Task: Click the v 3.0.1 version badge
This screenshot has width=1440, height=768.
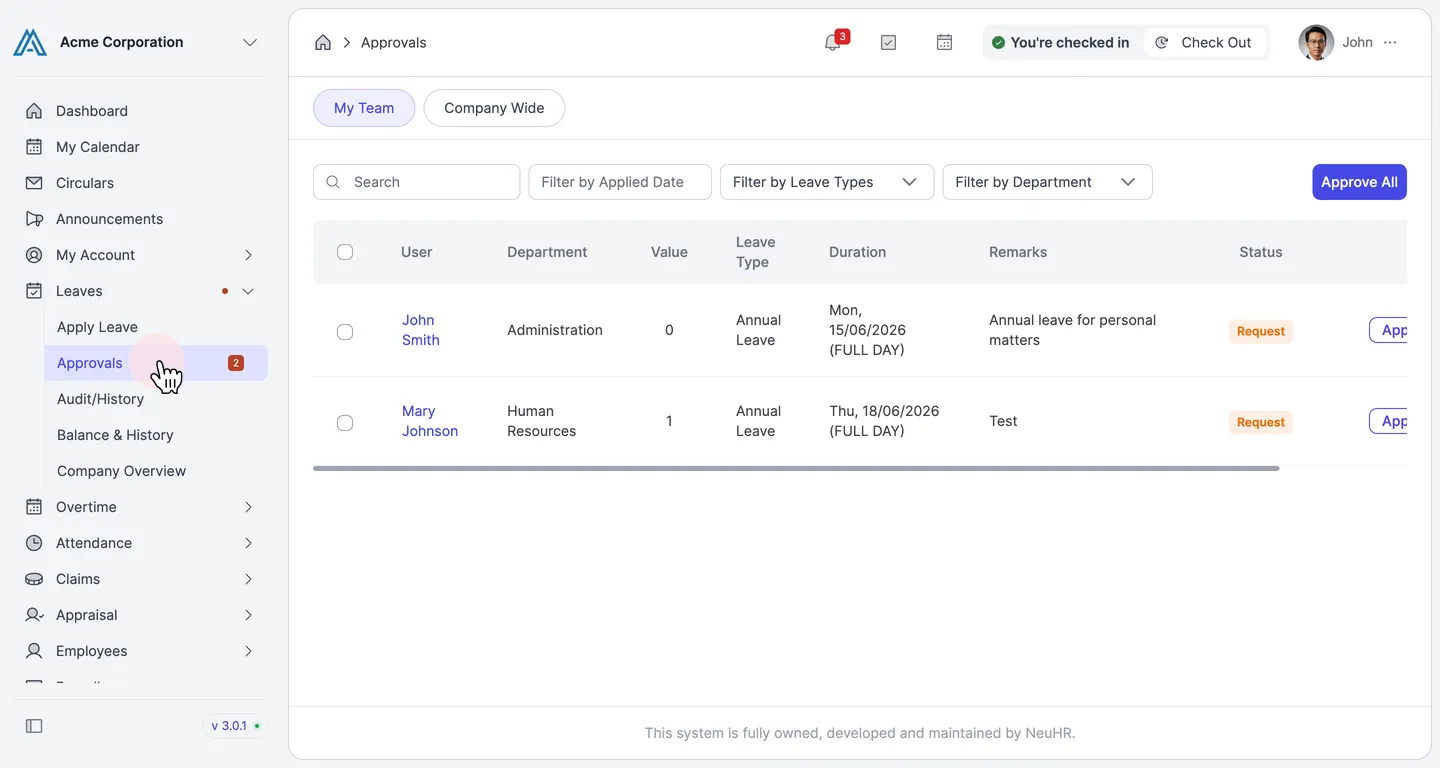Action: 236,726
